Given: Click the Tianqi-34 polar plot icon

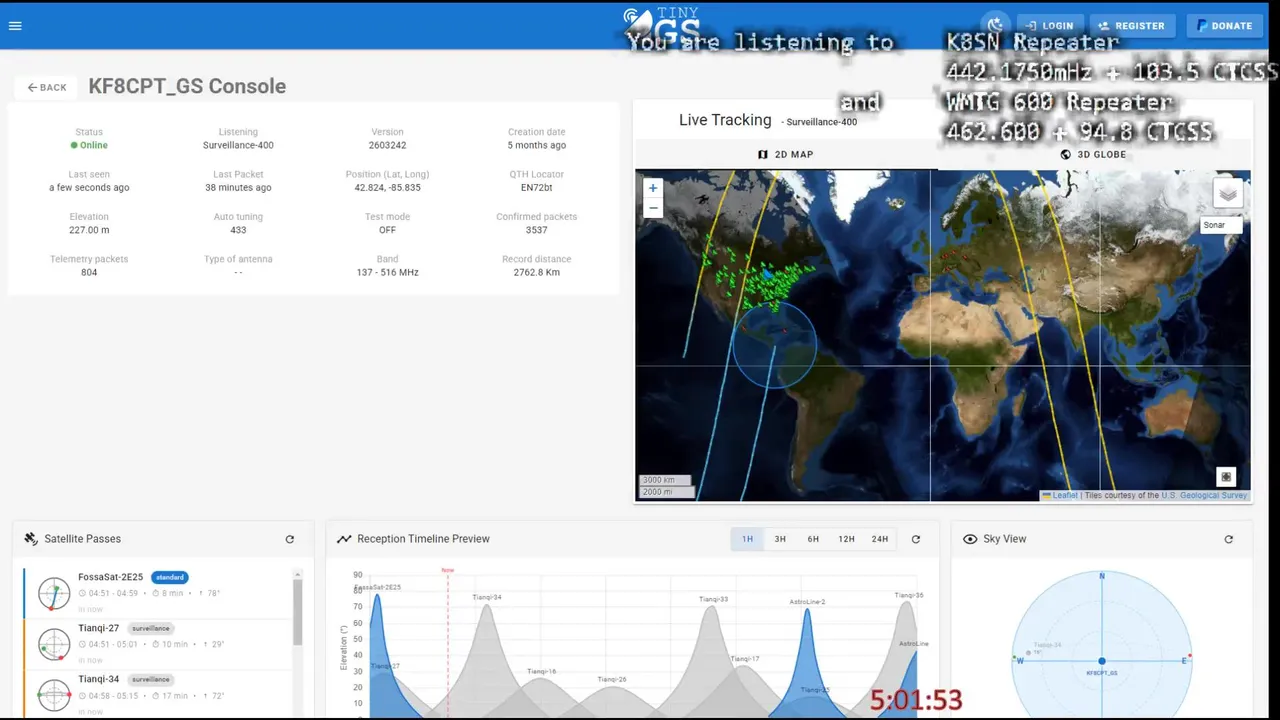Looking at the screenshot, I should (54, 695).
